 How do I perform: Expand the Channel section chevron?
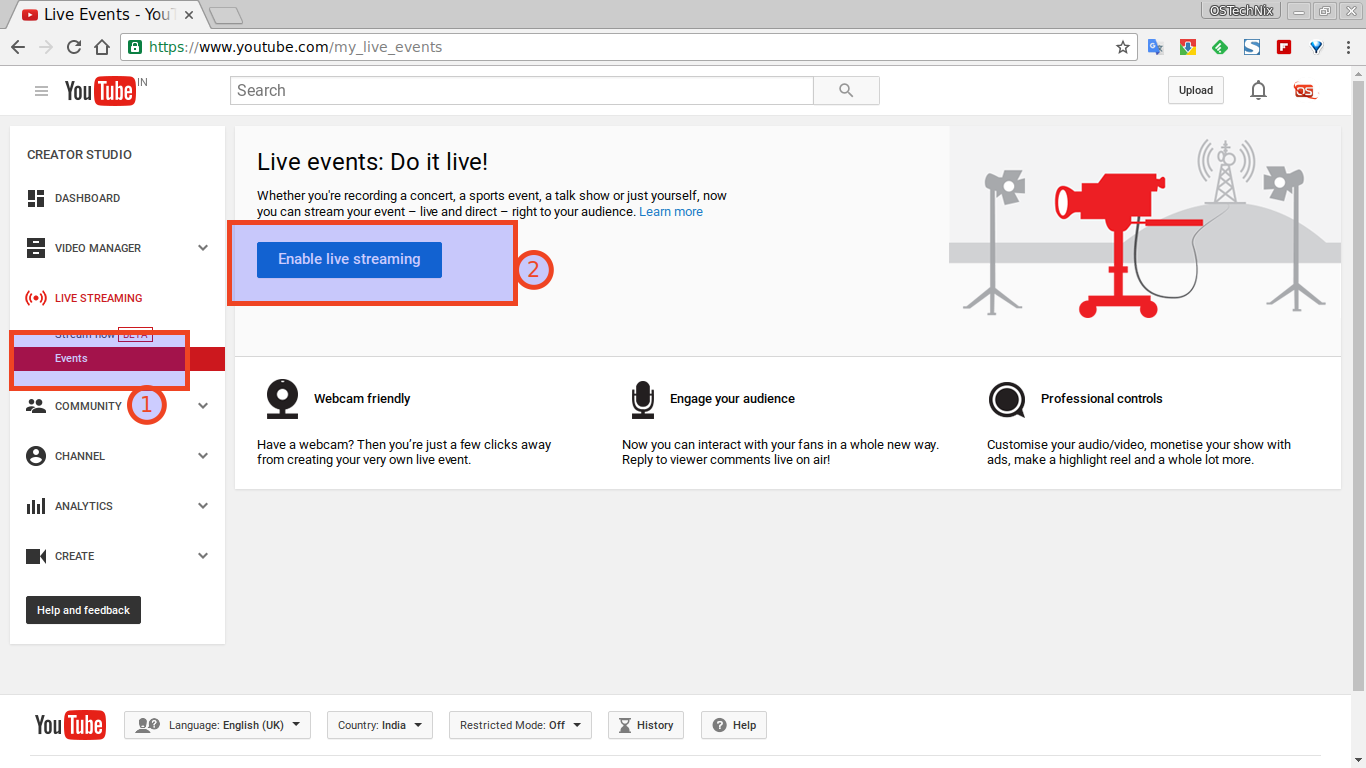(x=203, y=456)
